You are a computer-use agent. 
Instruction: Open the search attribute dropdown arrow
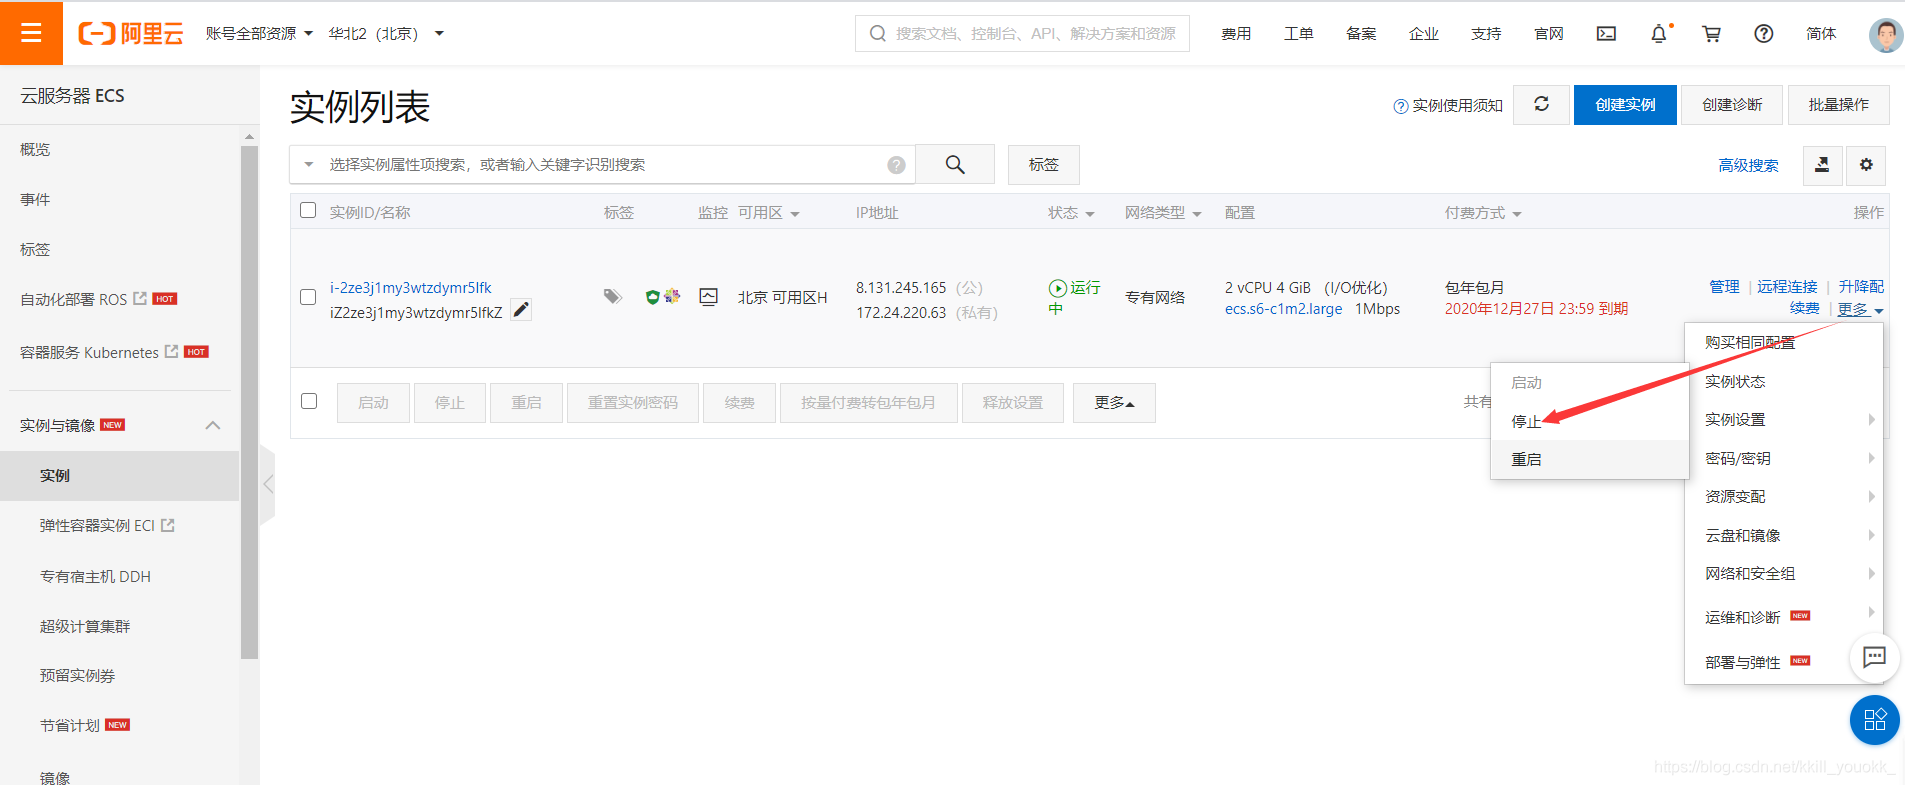coord(309,165)
